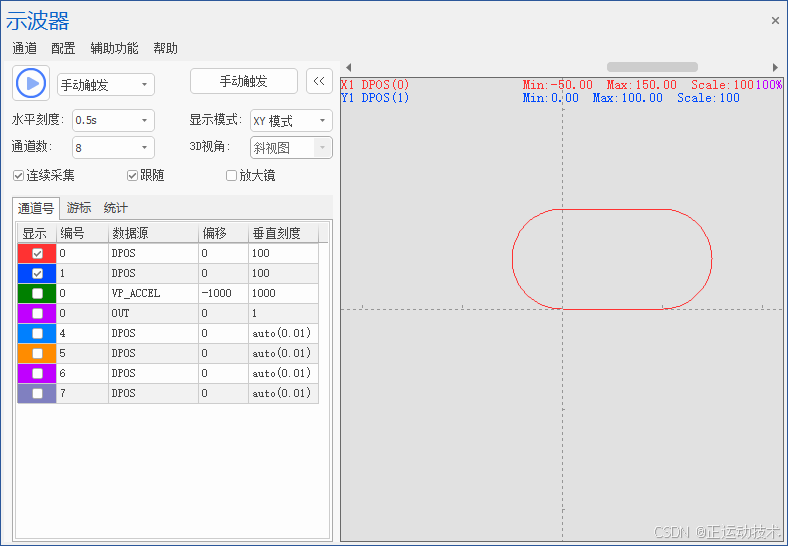Viewport: 788px width, 546px height.
Task: Click the 显示 column header
Action: tap(37, 233)
